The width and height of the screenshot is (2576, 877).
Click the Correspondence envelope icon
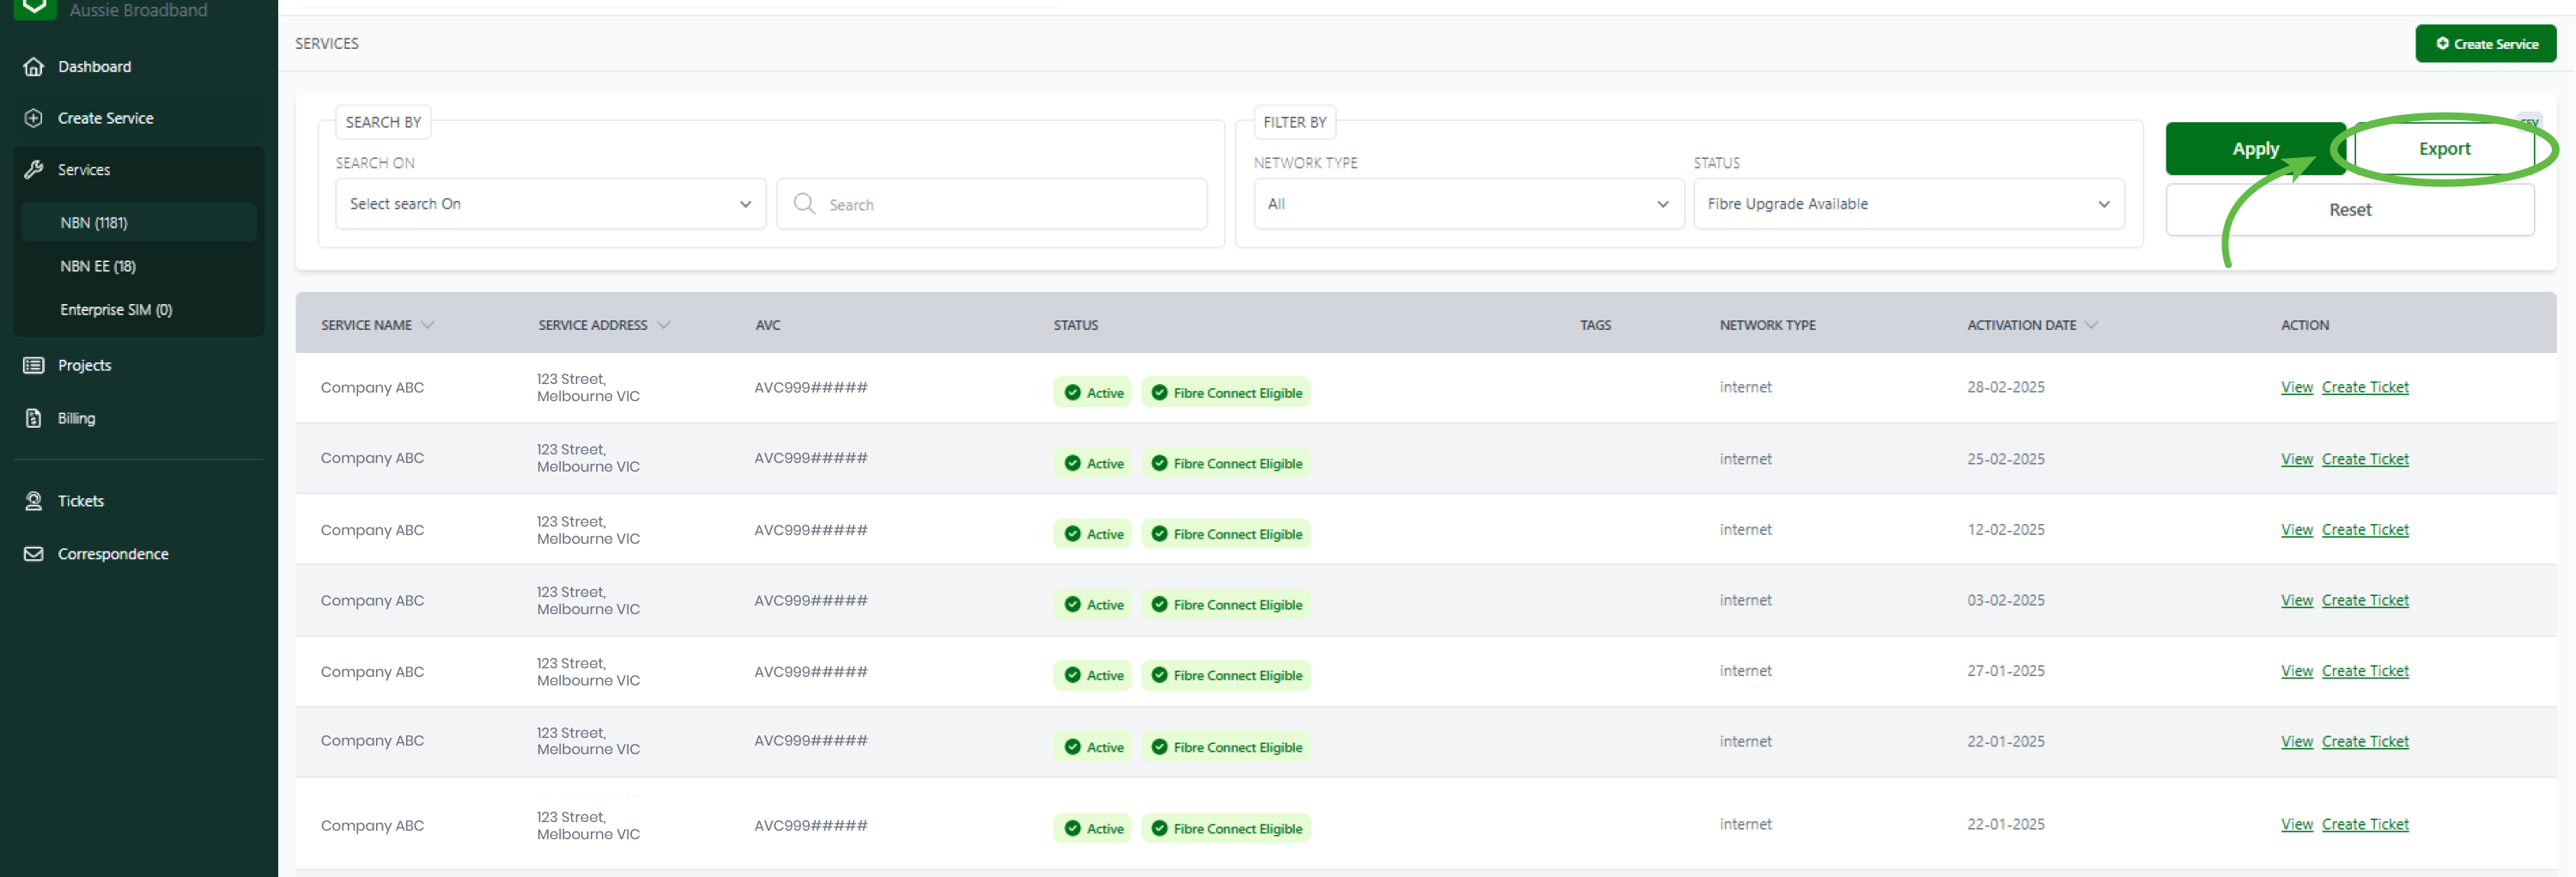tap(33, 554)
